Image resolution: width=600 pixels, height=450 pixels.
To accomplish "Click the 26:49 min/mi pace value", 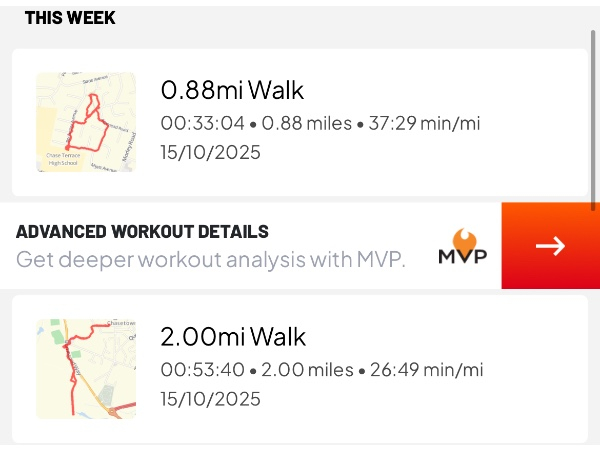I will coord(427,370).
